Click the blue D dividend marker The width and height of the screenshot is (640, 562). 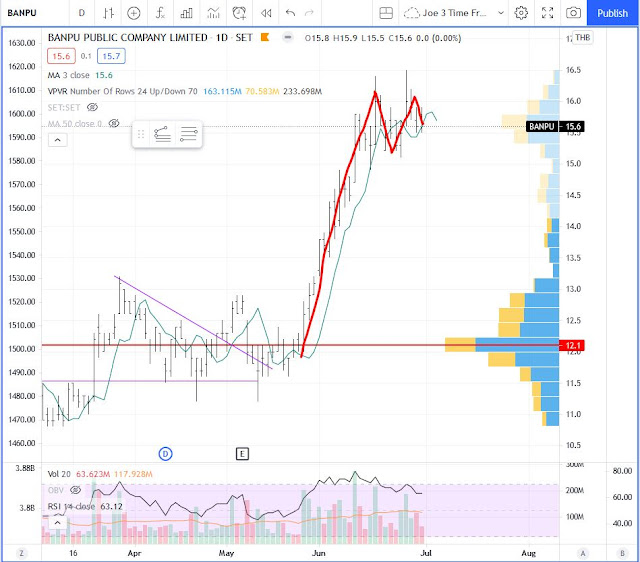(x=165, y=453)
